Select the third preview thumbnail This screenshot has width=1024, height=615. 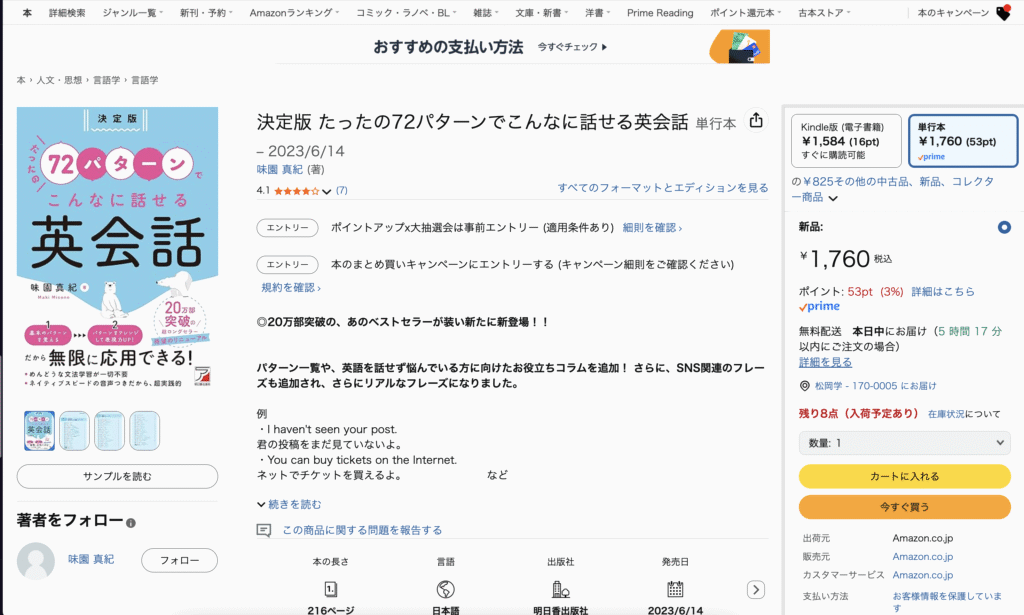pyautogui.click(x=109, y=431)
